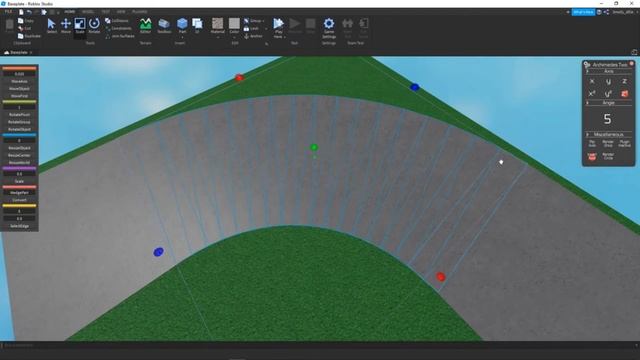Click the Play Here button
640x360 pixels.
(278, 28)
